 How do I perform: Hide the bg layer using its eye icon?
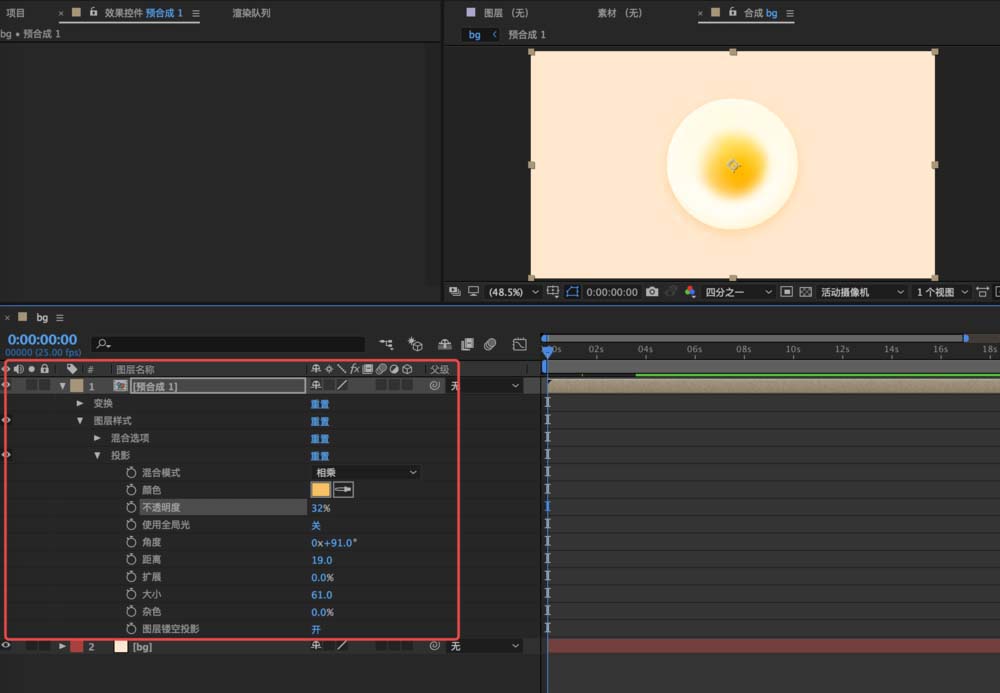(6, 646)
